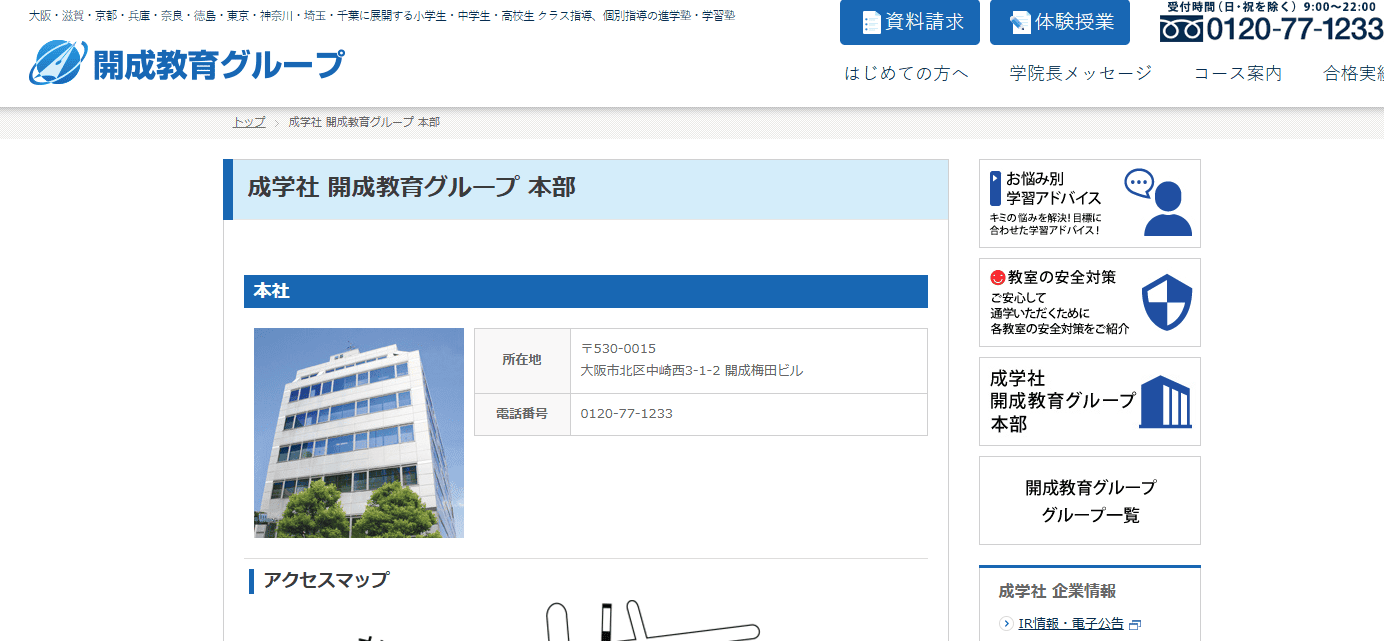Click the red smiley icon by 教室の安全対策

(997, 277)
